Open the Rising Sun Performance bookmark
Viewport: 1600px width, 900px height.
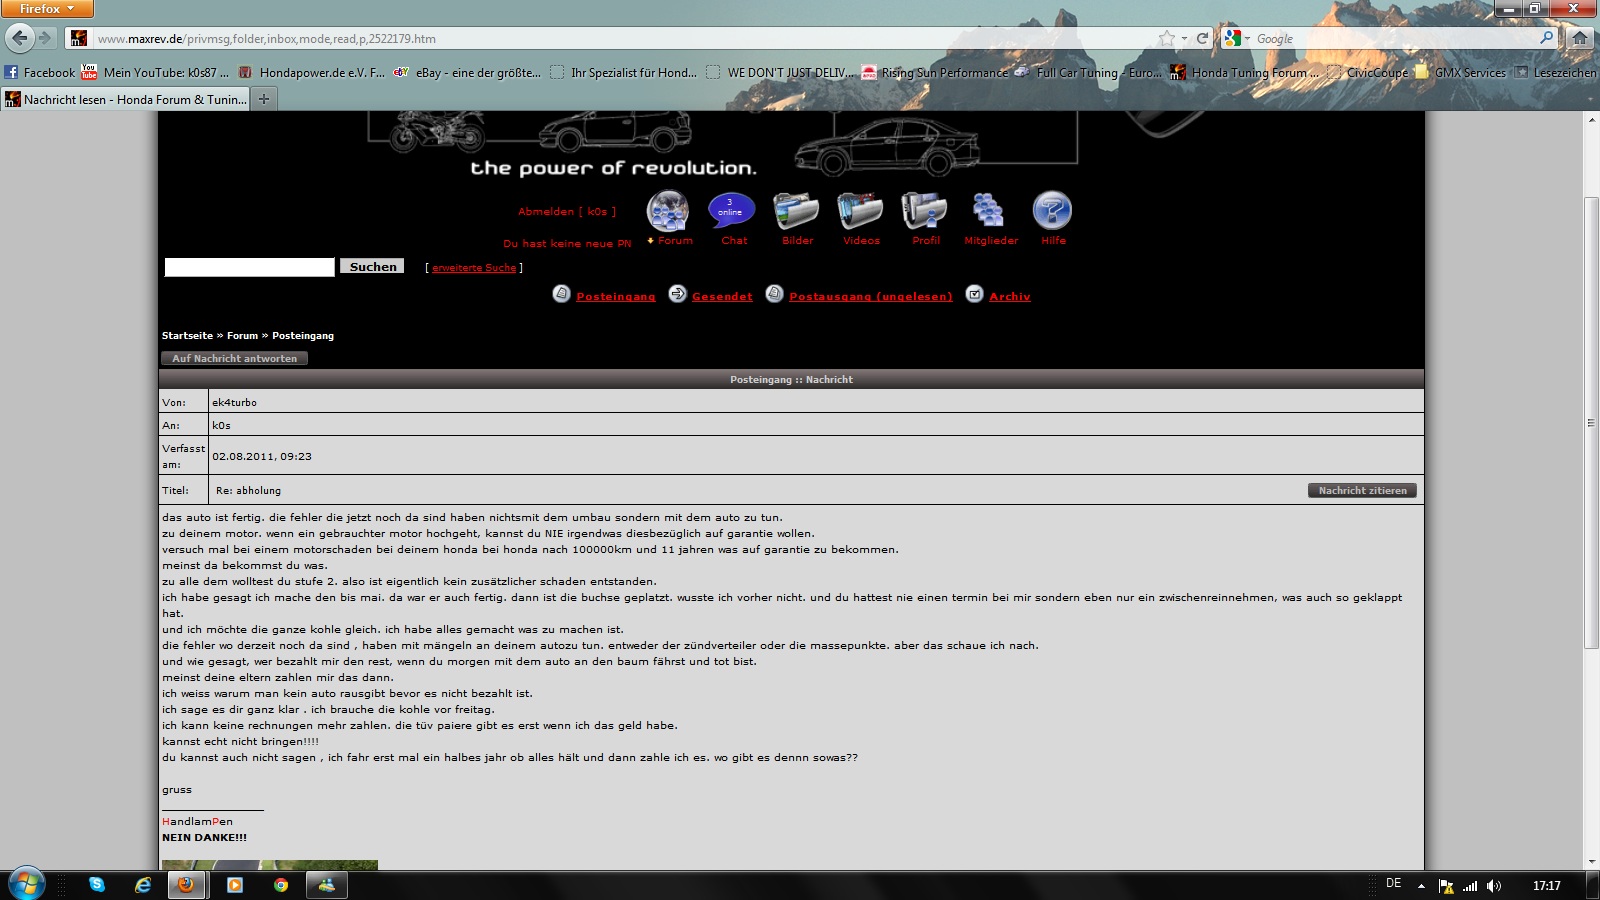935,72
